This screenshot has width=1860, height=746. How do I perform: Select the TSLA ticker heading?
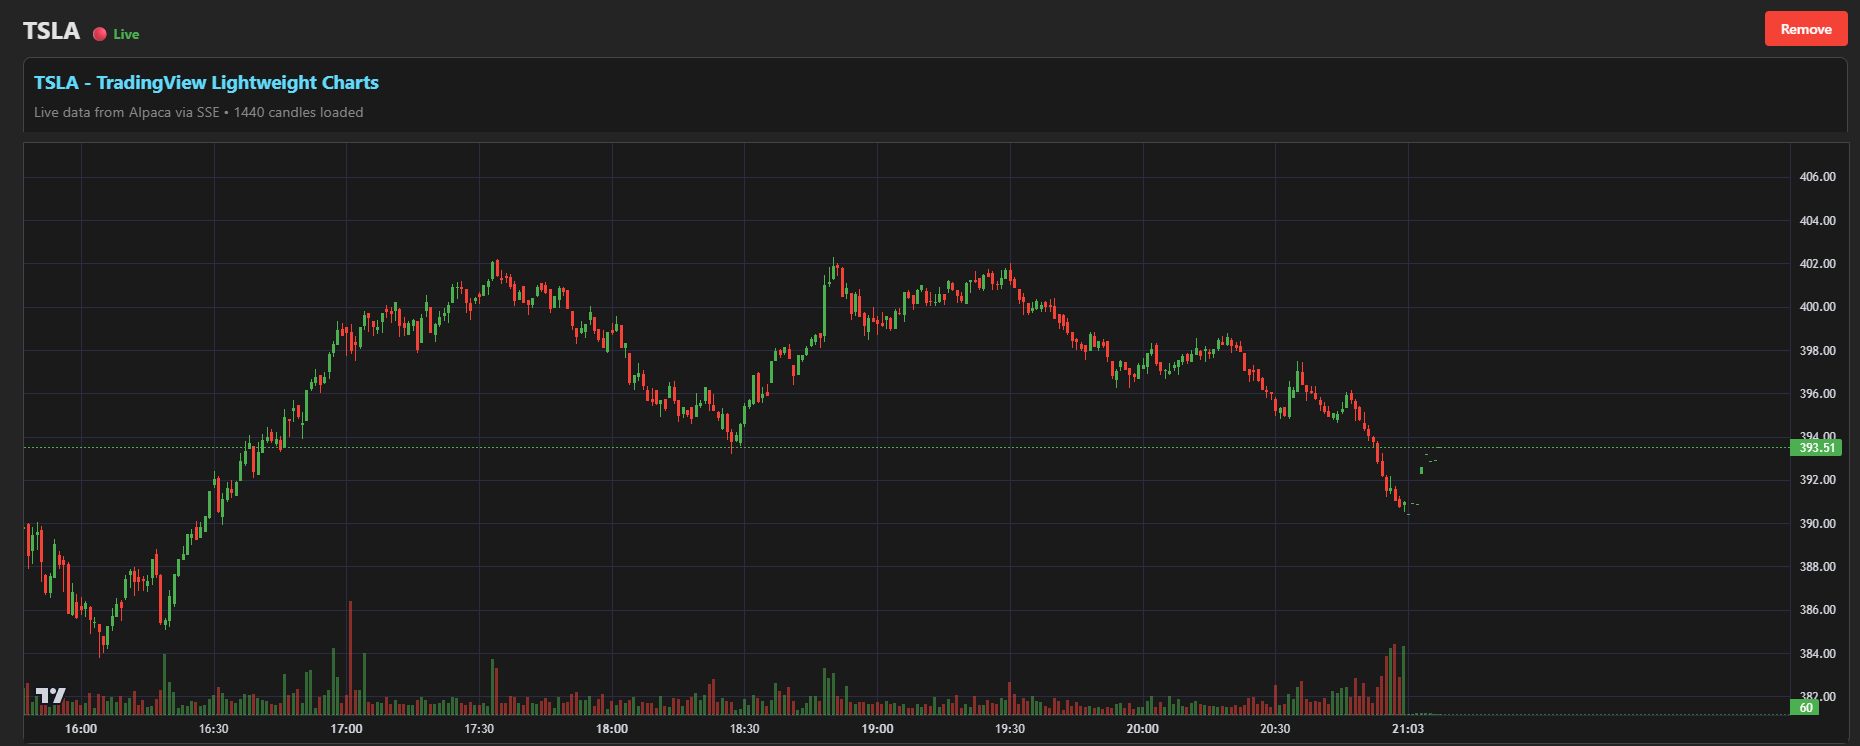click(51, 31)
